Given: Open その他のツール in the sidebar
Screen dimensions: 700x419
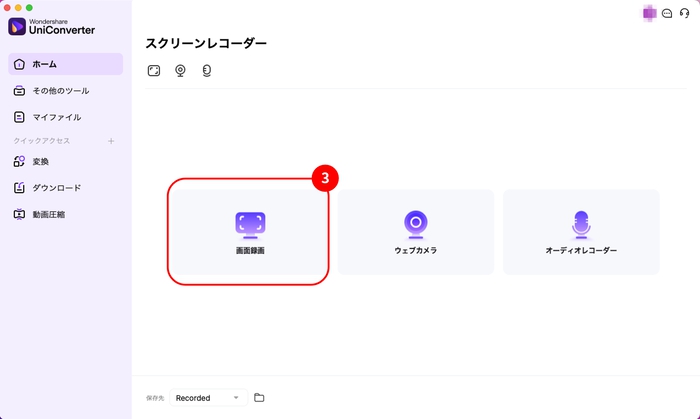Looking at the screenshot, I should [65, 91].
